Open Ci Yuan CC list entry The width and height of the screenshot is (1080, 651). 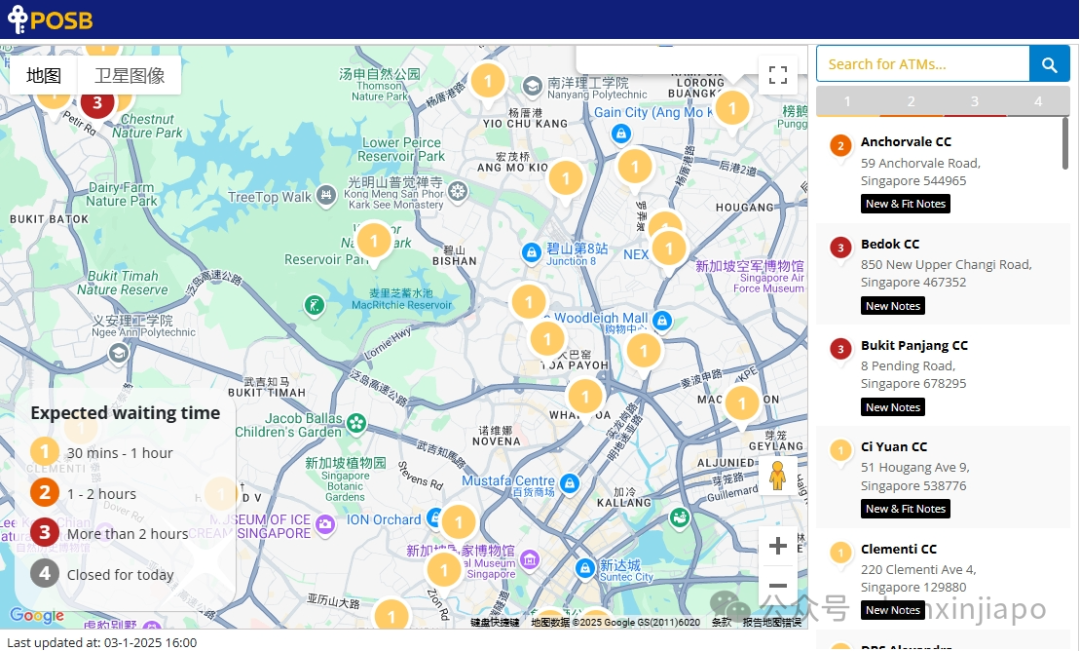[942, 477]
